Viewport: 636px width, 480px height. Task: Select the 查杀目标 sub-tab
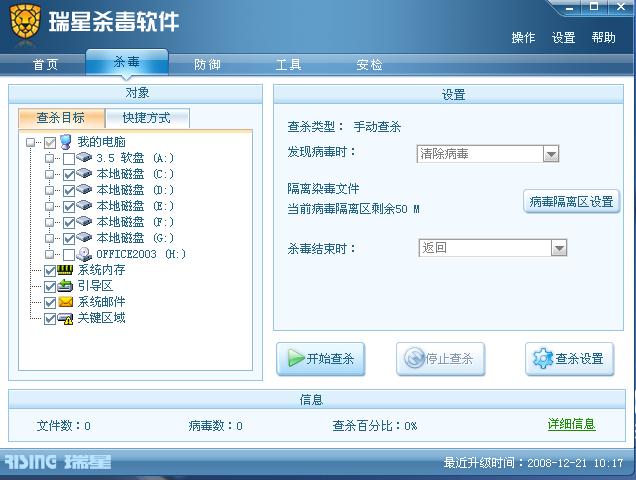tap(61, 118)
